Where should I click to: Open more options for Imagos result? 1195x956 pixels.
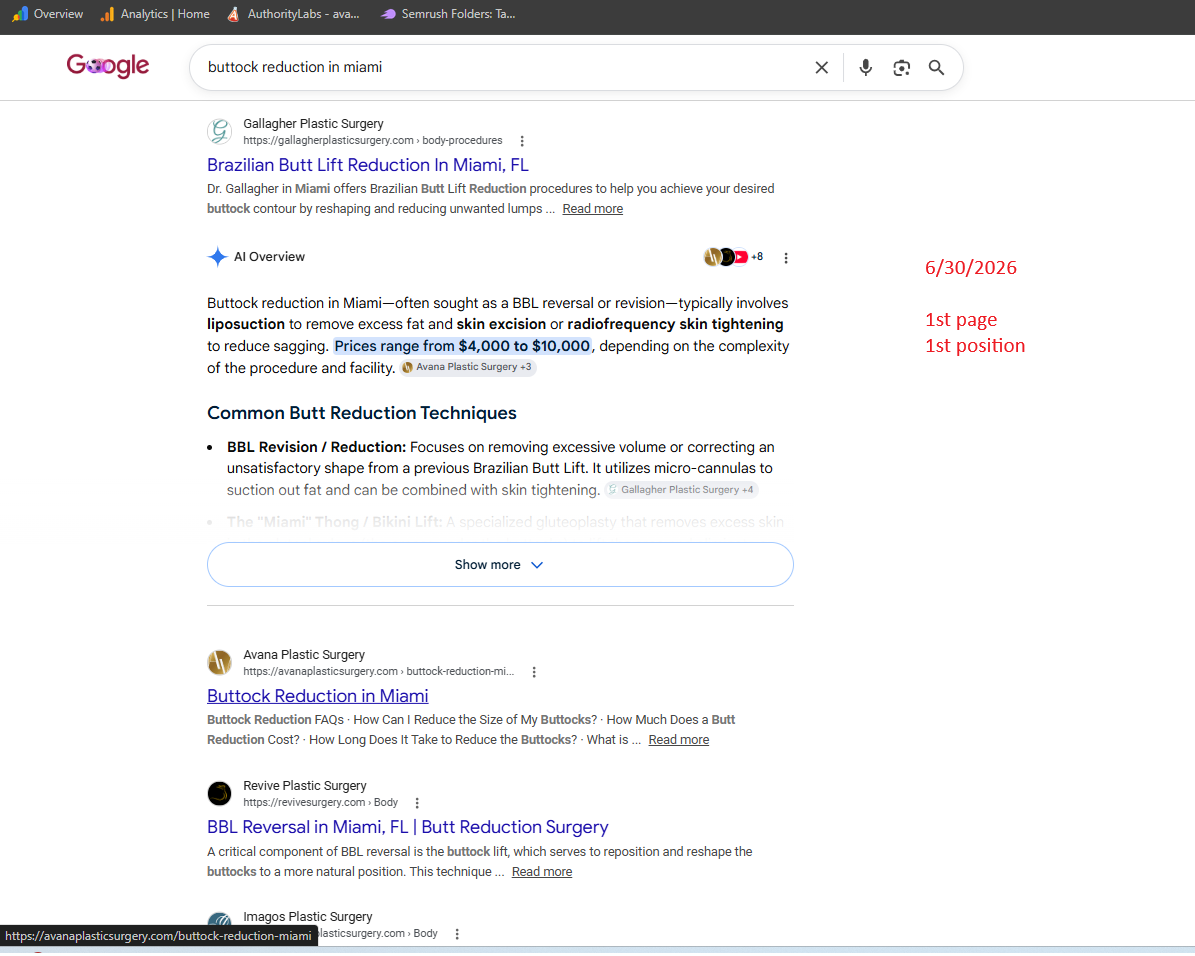click(457, 935)
